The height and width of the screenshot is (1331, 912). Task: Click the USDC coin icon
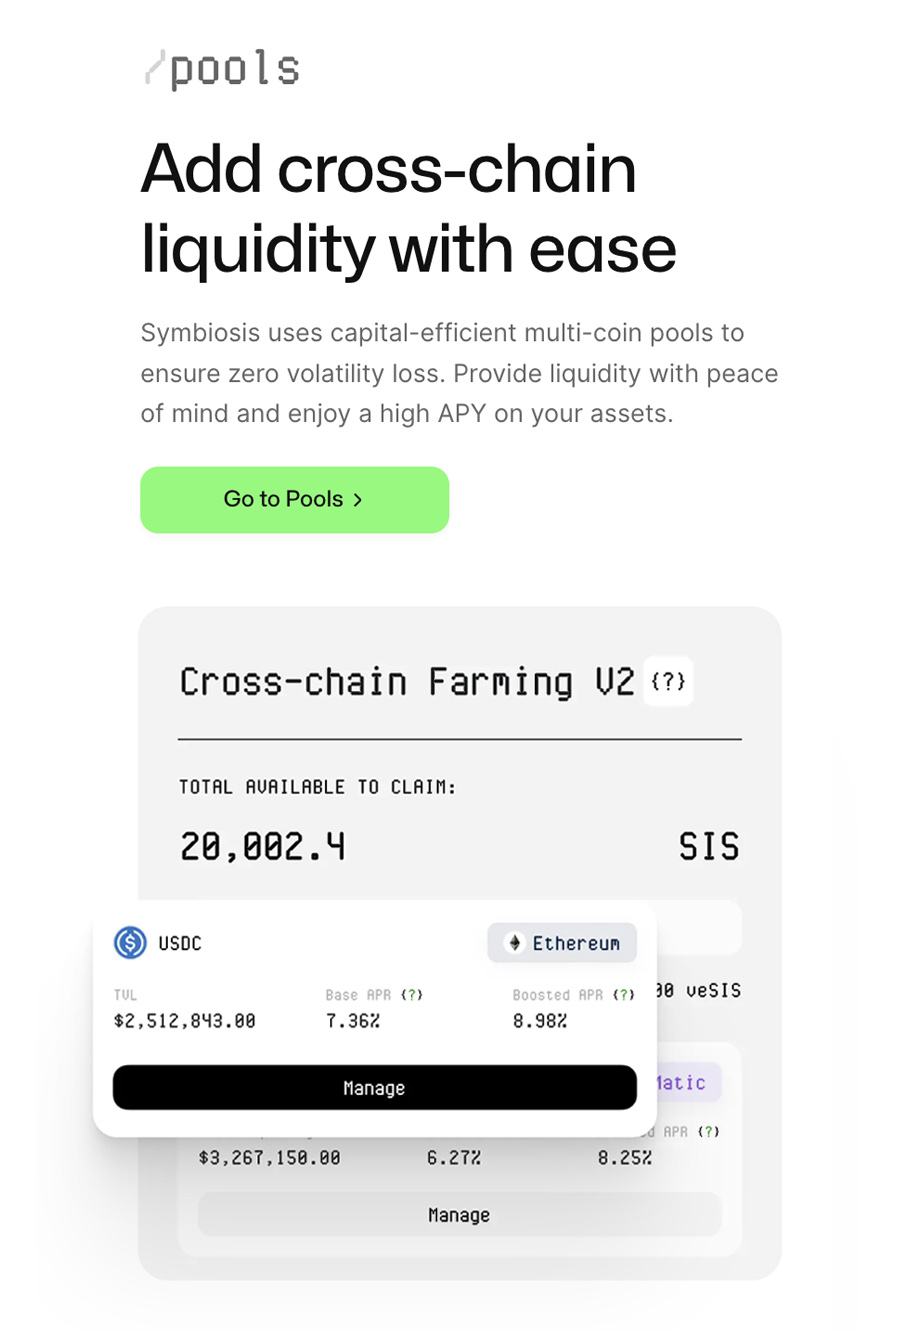(x=130, y=943)
